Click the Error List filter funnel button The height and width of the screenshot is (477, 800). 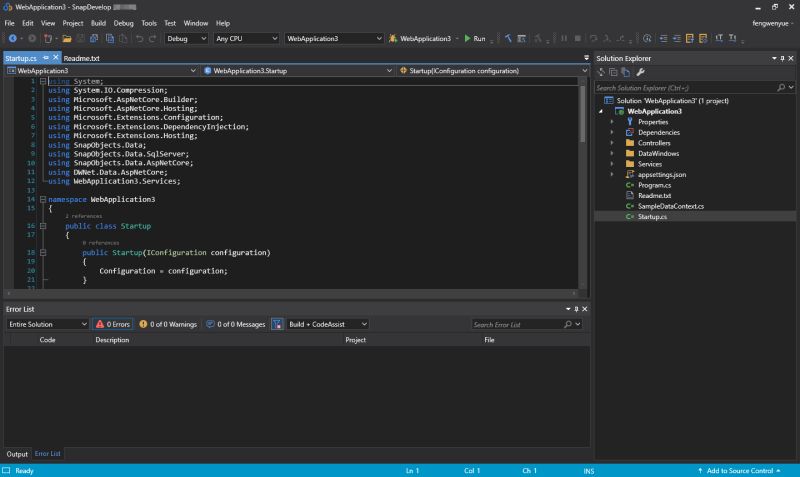[x=277, y=324]
